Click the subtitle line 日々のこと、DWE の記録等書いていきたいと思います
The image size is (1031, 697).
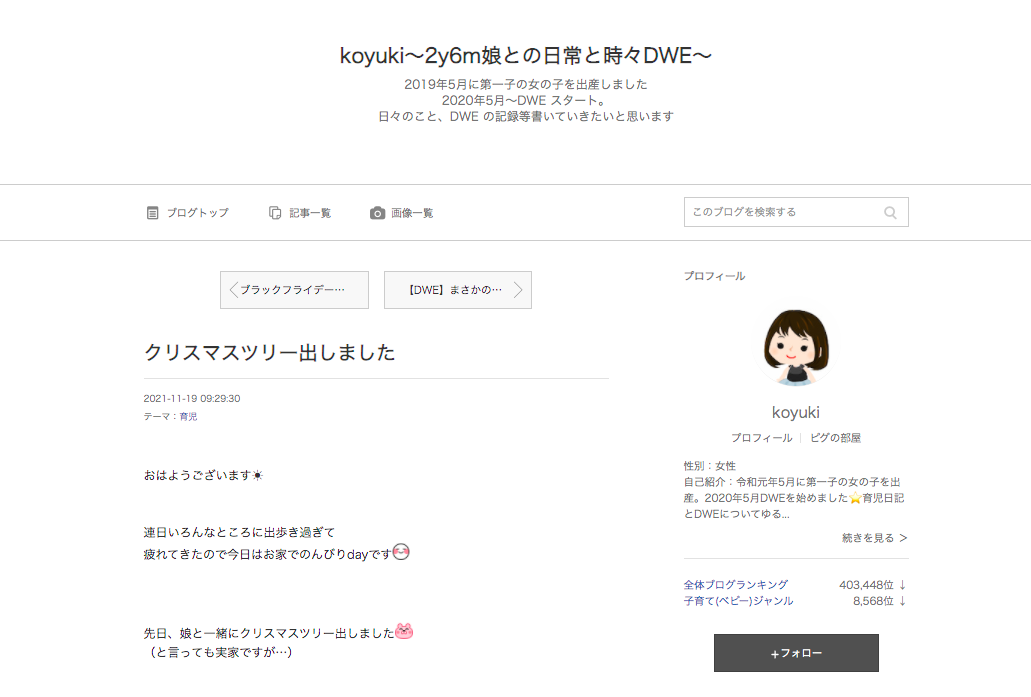tap(525, 116)
